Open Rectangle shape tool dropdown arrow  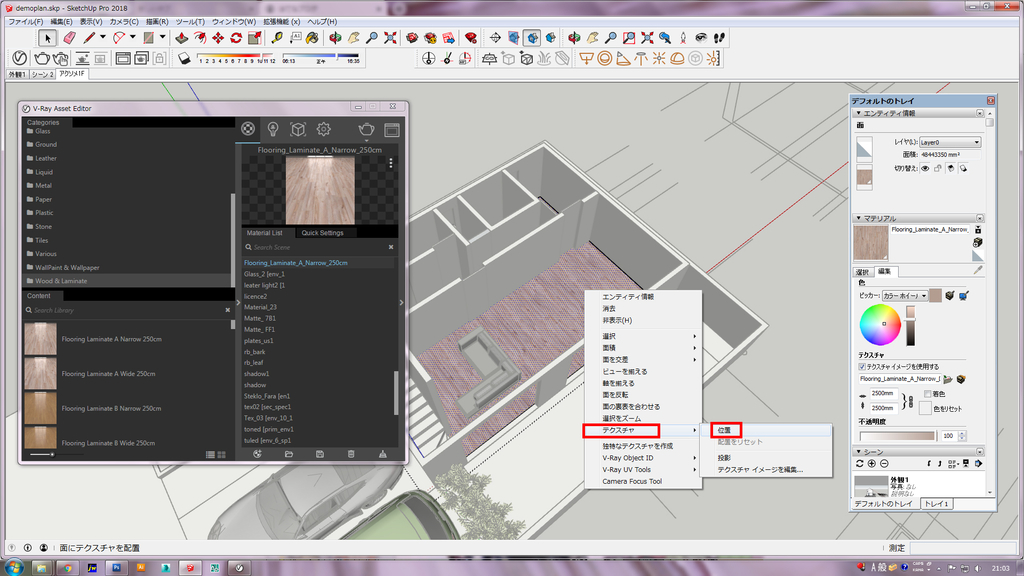(x=162, y=38)
